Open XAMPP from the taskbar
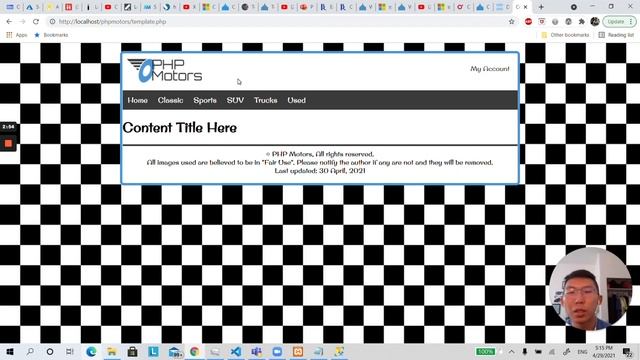Viewport: 640px width, 360px height. [x=298, y=351]
